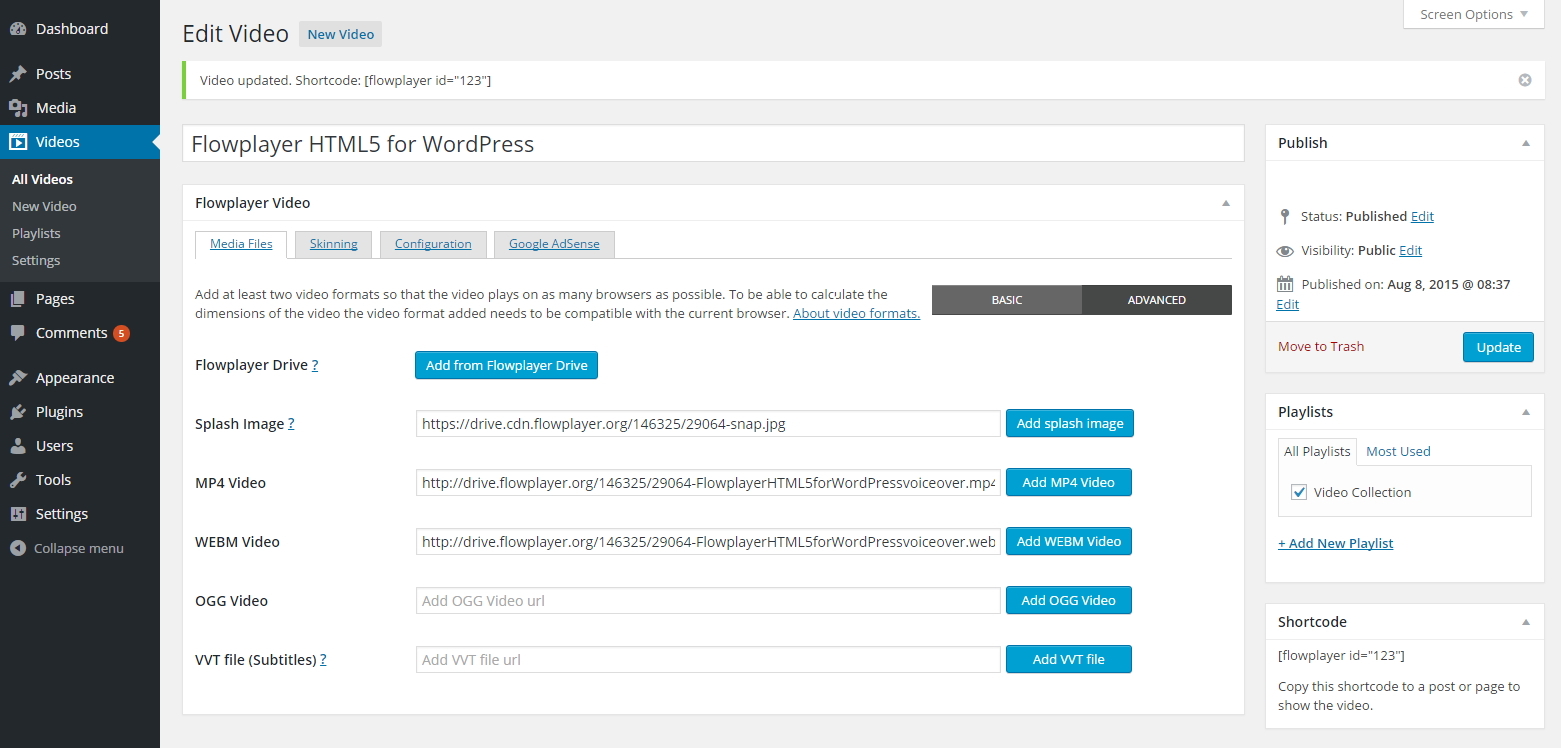Edit the publish Status link
The width and height of the screenshot is (1561, 748).
[x=1422, y=216]
